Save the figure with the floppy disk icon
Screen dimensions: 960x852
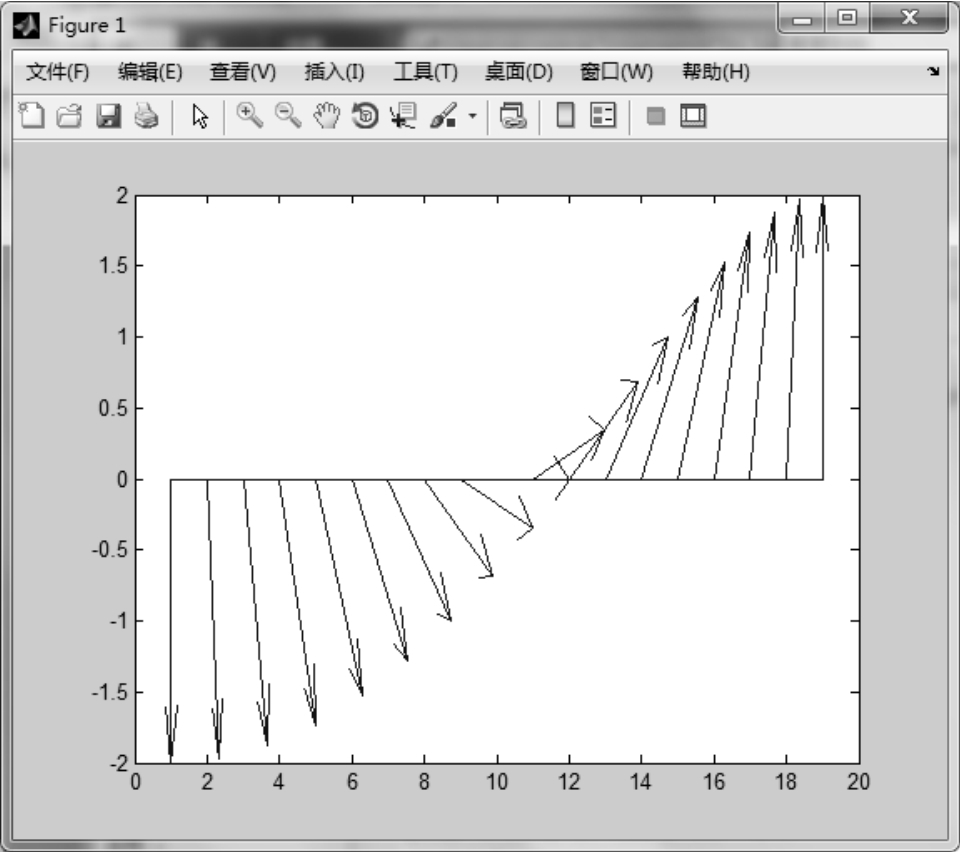(107, 117)
